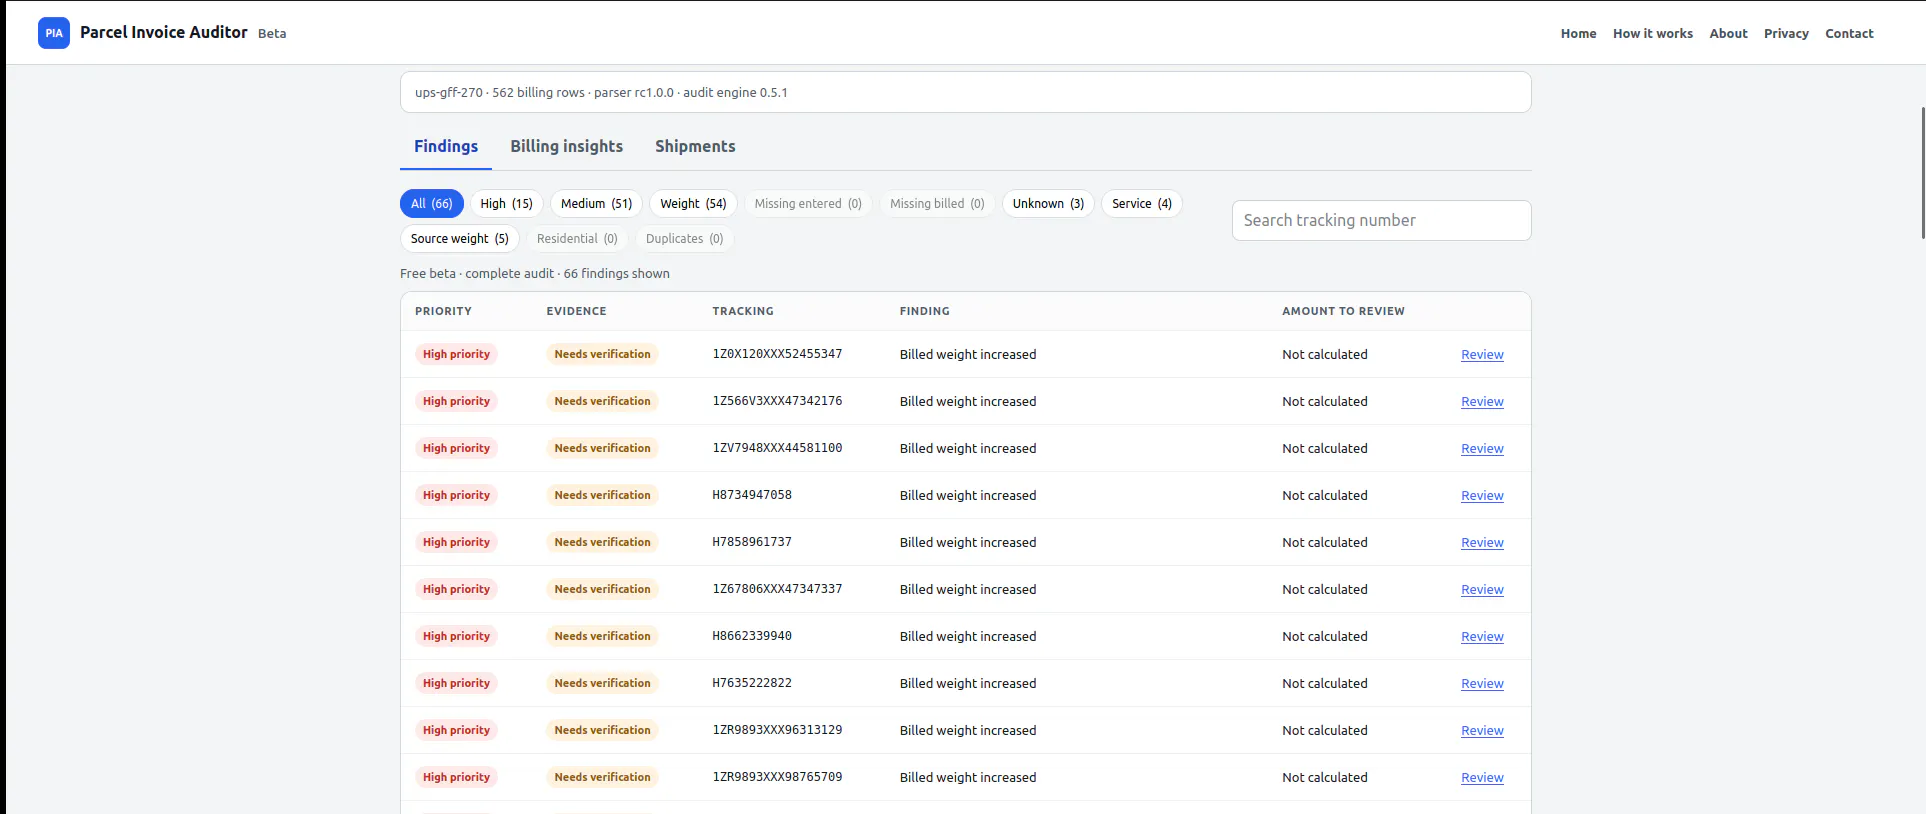Viewport: 1926px width, 814px height.
Task: Click the PRIORITY column header
Action: tap(443, 311)
